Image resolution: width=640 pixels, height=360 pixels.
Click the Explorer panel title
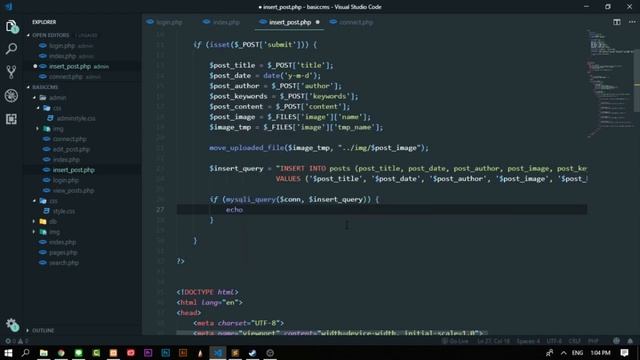tap(44, 22)
